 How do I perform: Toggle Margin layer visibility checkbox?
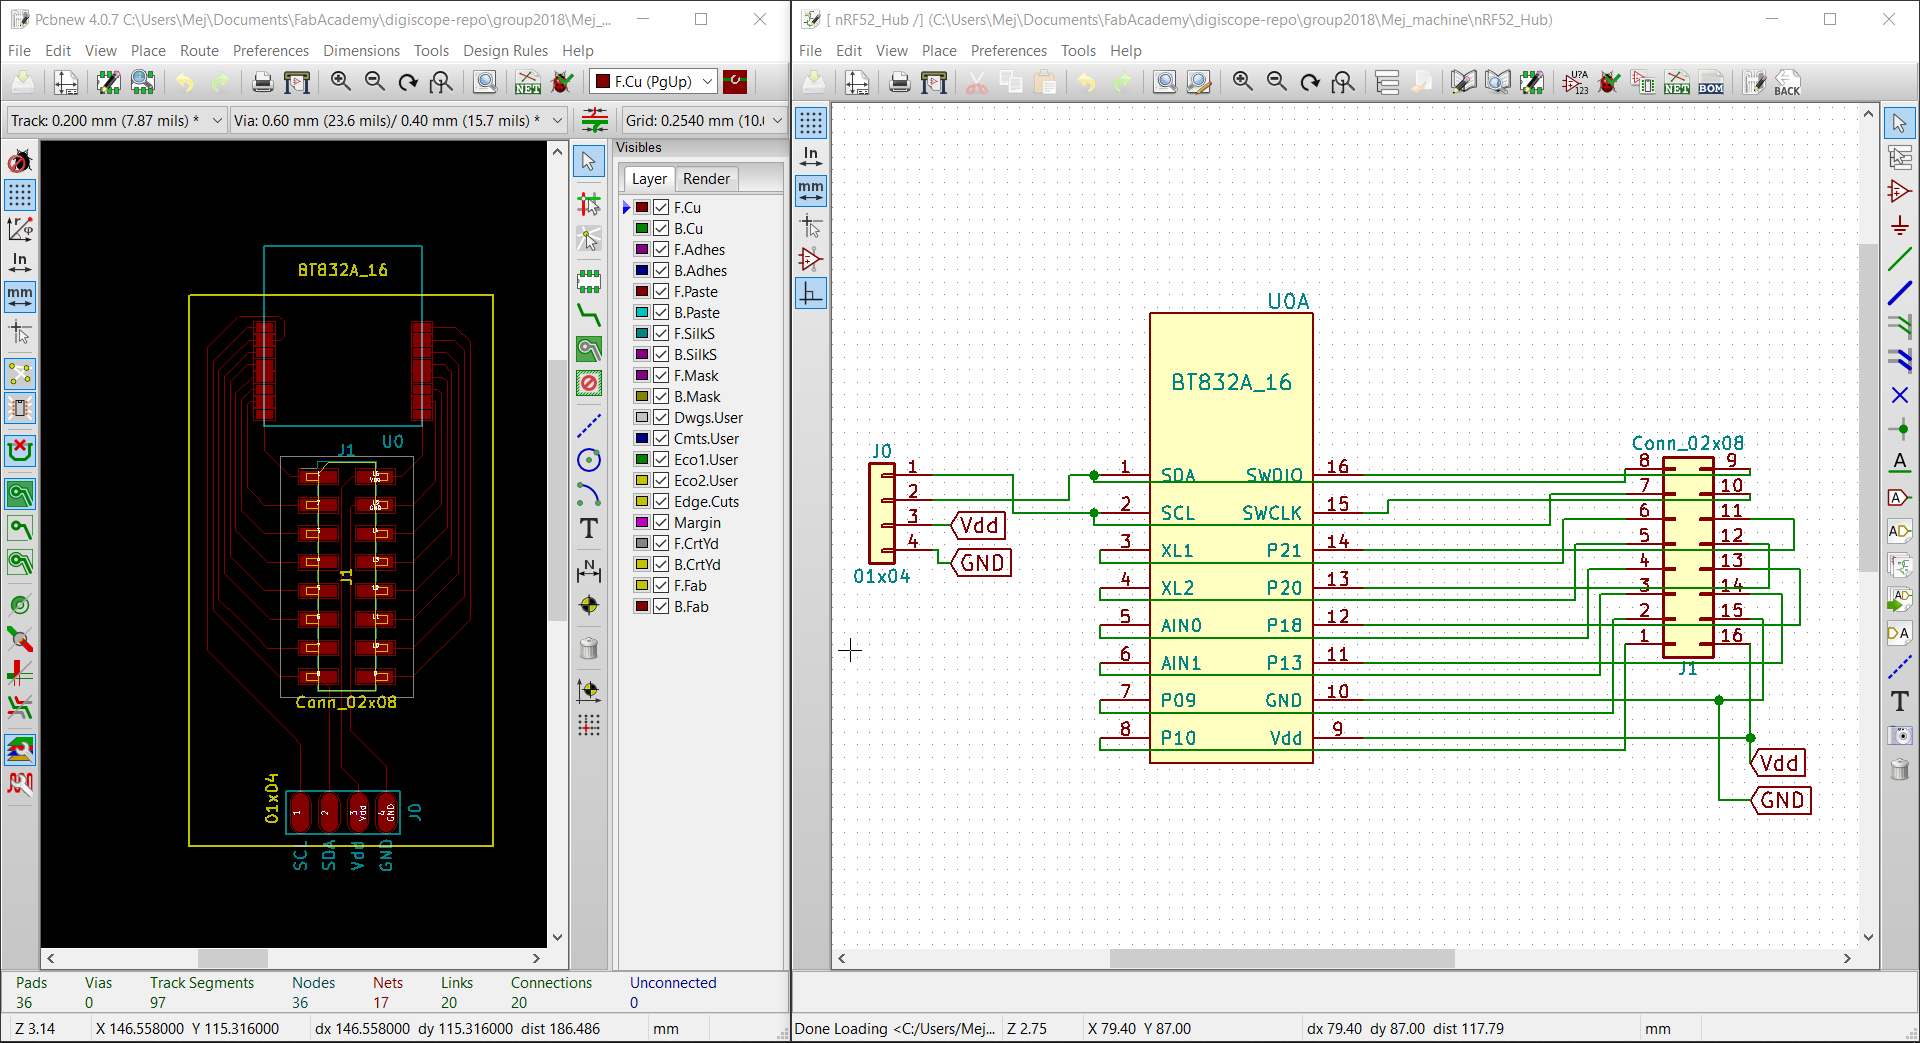click(x=661, y=522)
